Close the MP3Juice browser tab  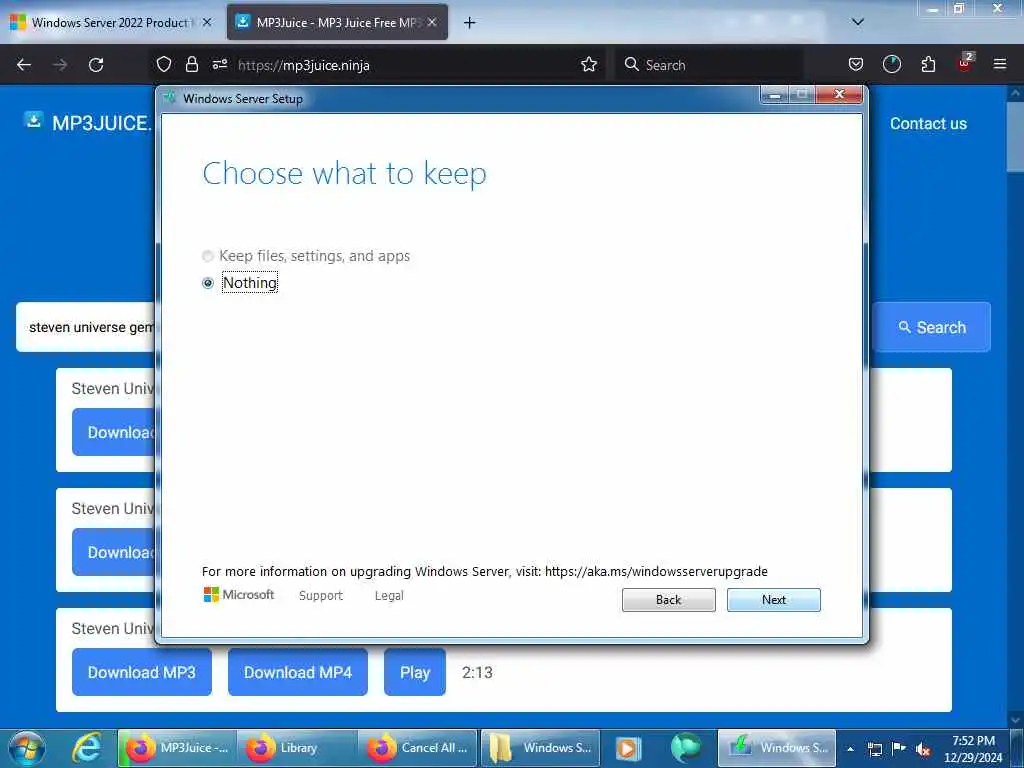tap(432, 22)
